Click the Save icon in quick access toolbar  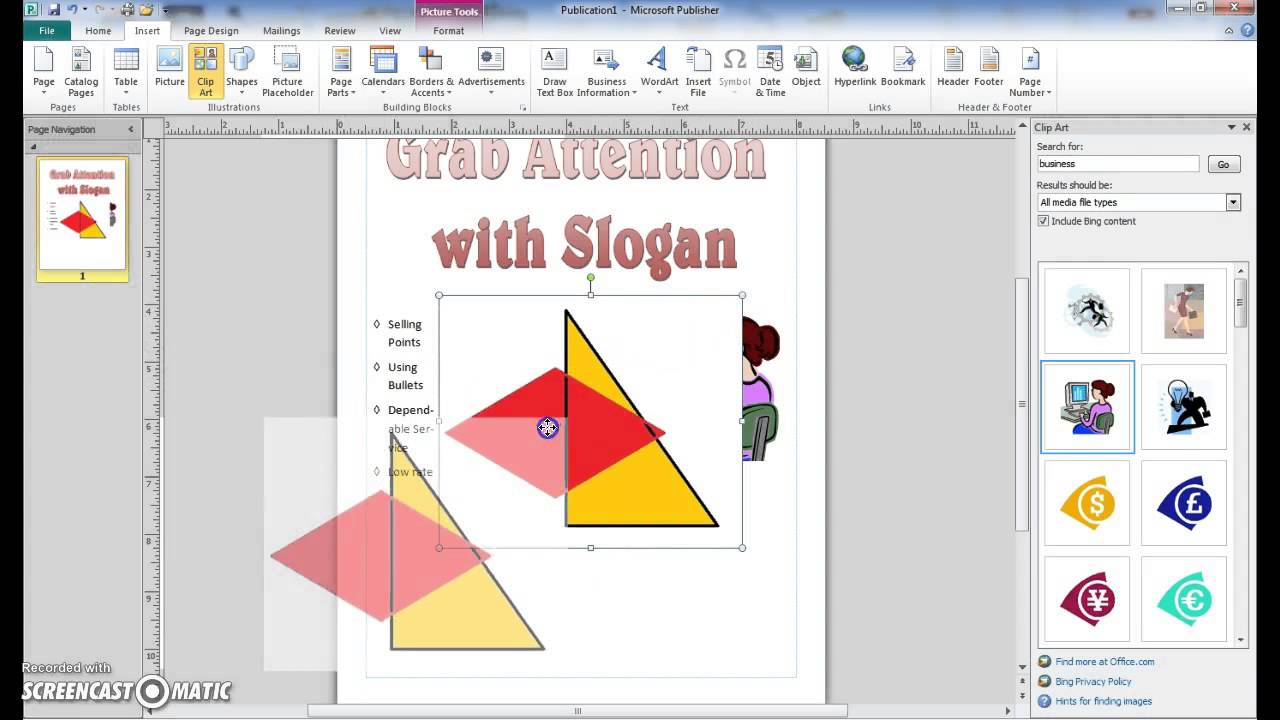(53, 10)
